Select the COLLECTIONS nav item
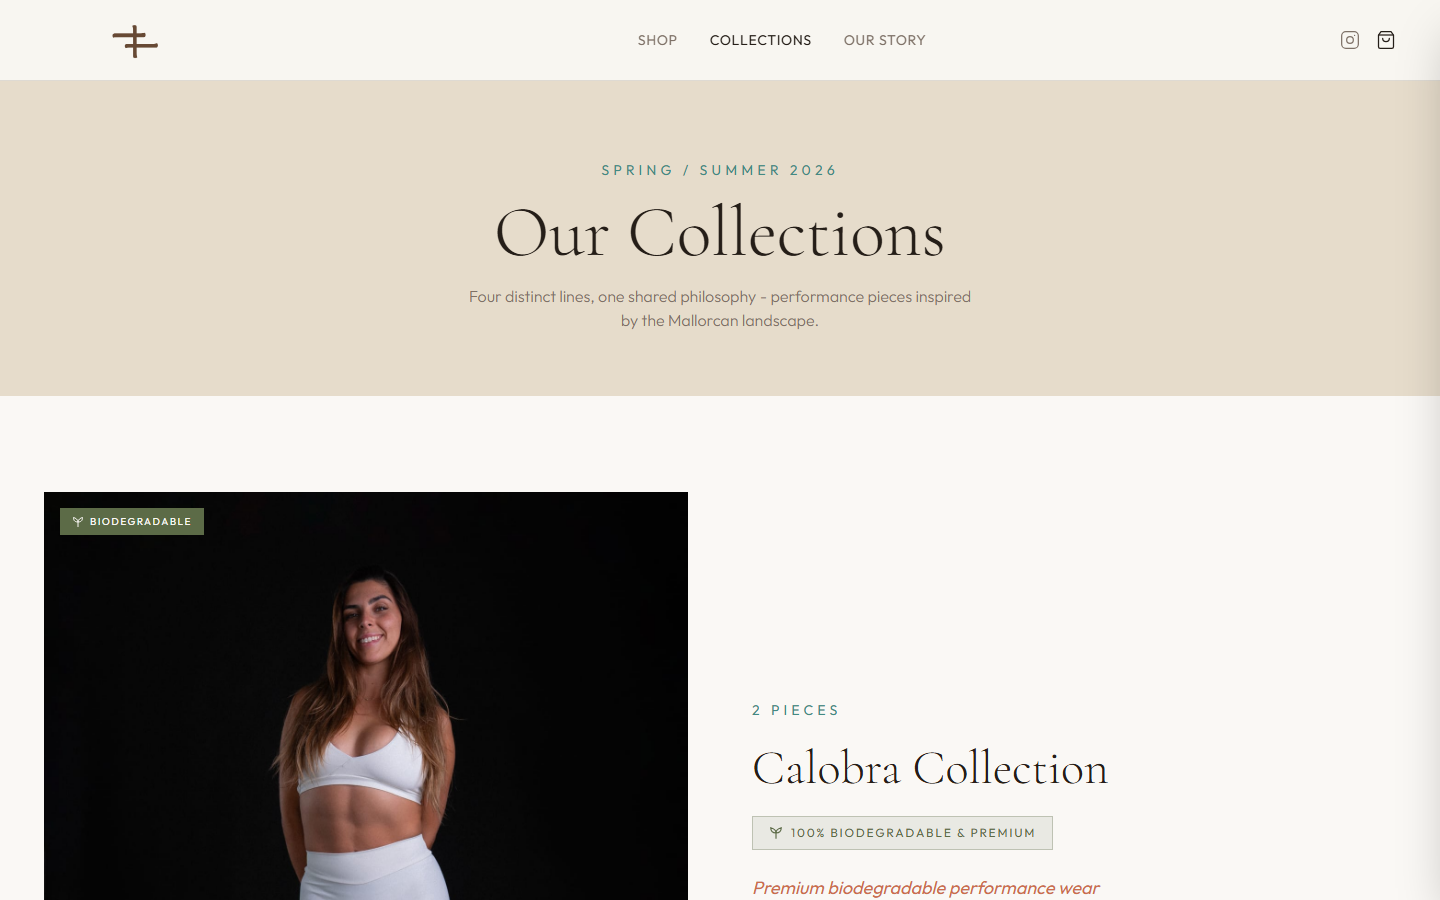 click(760, 40)
